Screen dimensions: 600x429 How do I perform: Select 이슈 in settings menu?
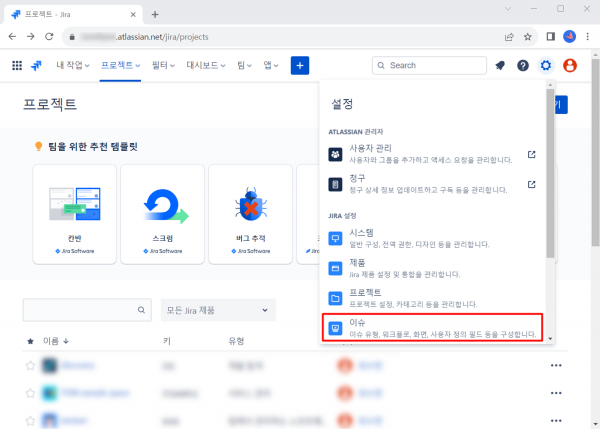(434, 327)
